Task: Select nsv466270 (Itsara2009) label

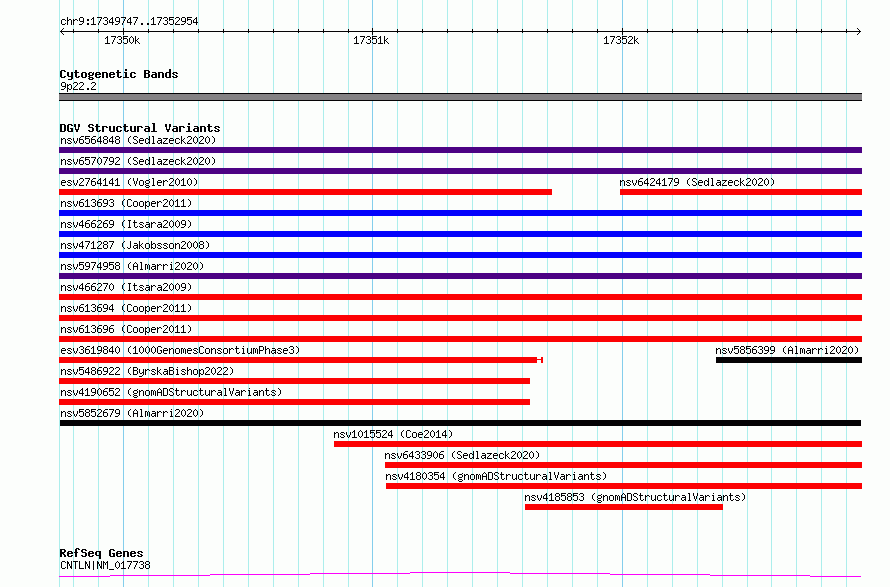Action: coord(126,287)
